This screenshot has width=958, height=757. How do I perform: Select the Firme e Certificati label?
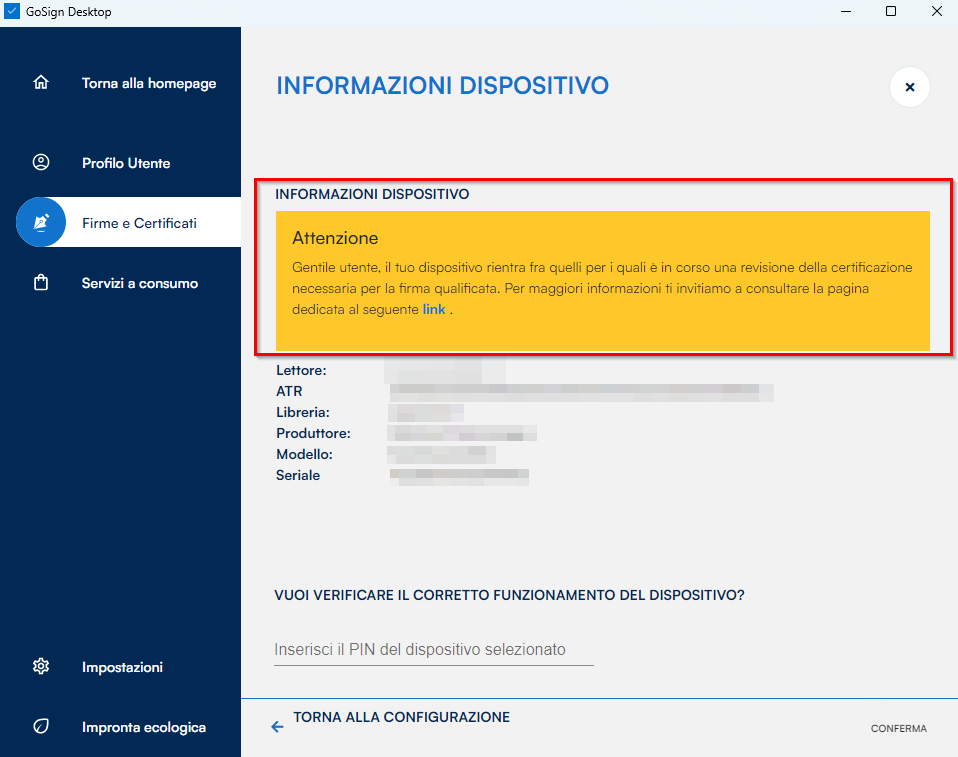pos(139,223)
